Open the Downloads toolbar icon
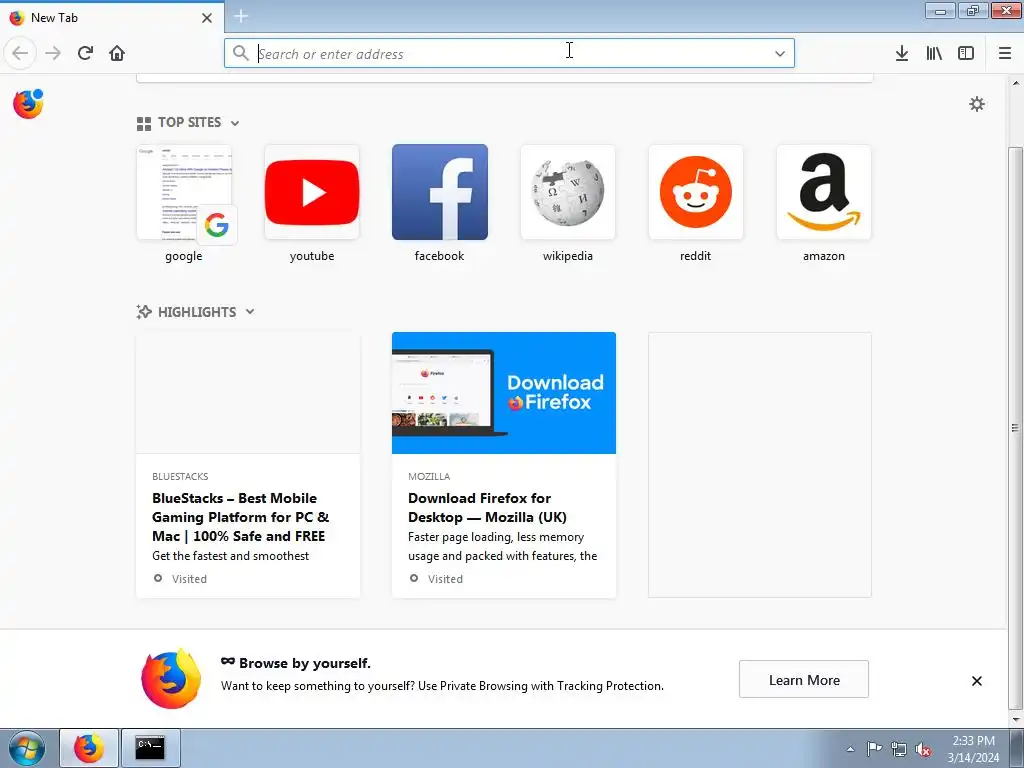 [x=902, y=53]
